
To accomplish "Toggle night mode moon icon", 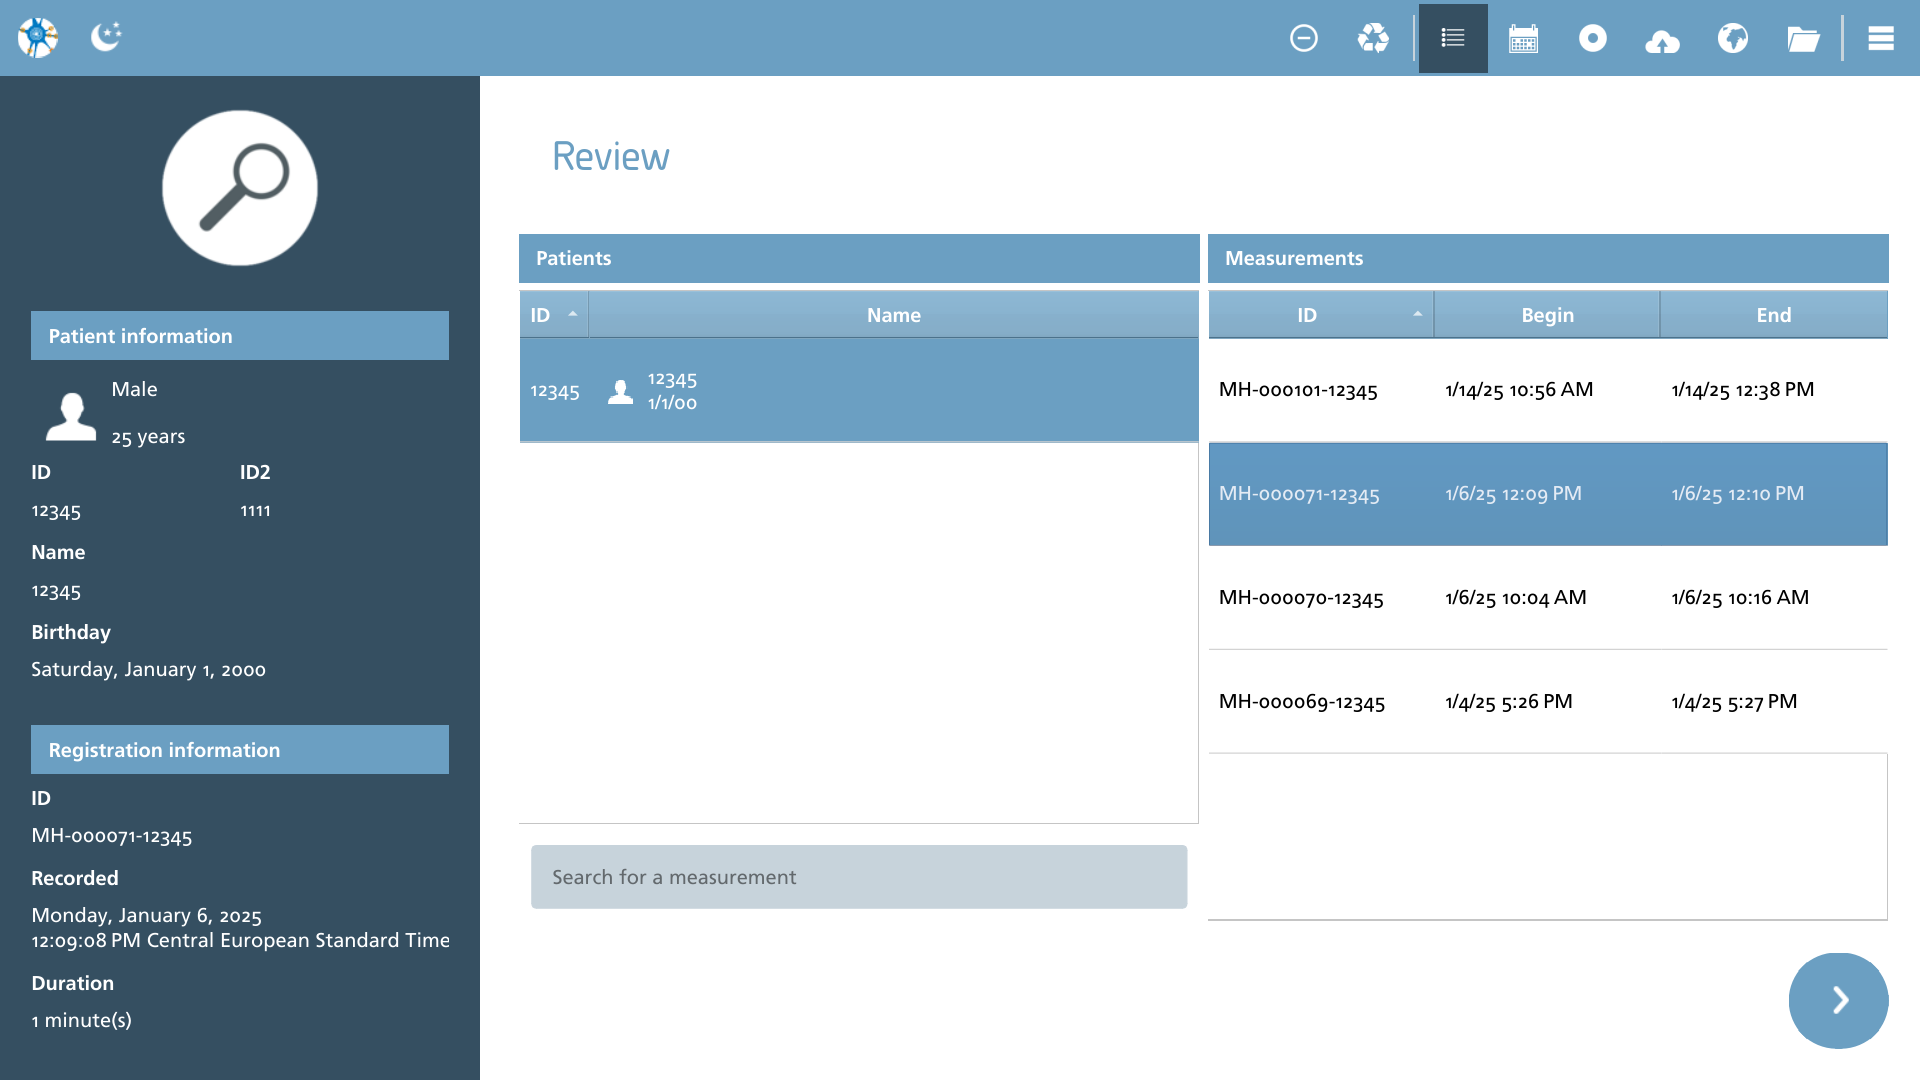I will pyautogui.click(x=106, y=37).
